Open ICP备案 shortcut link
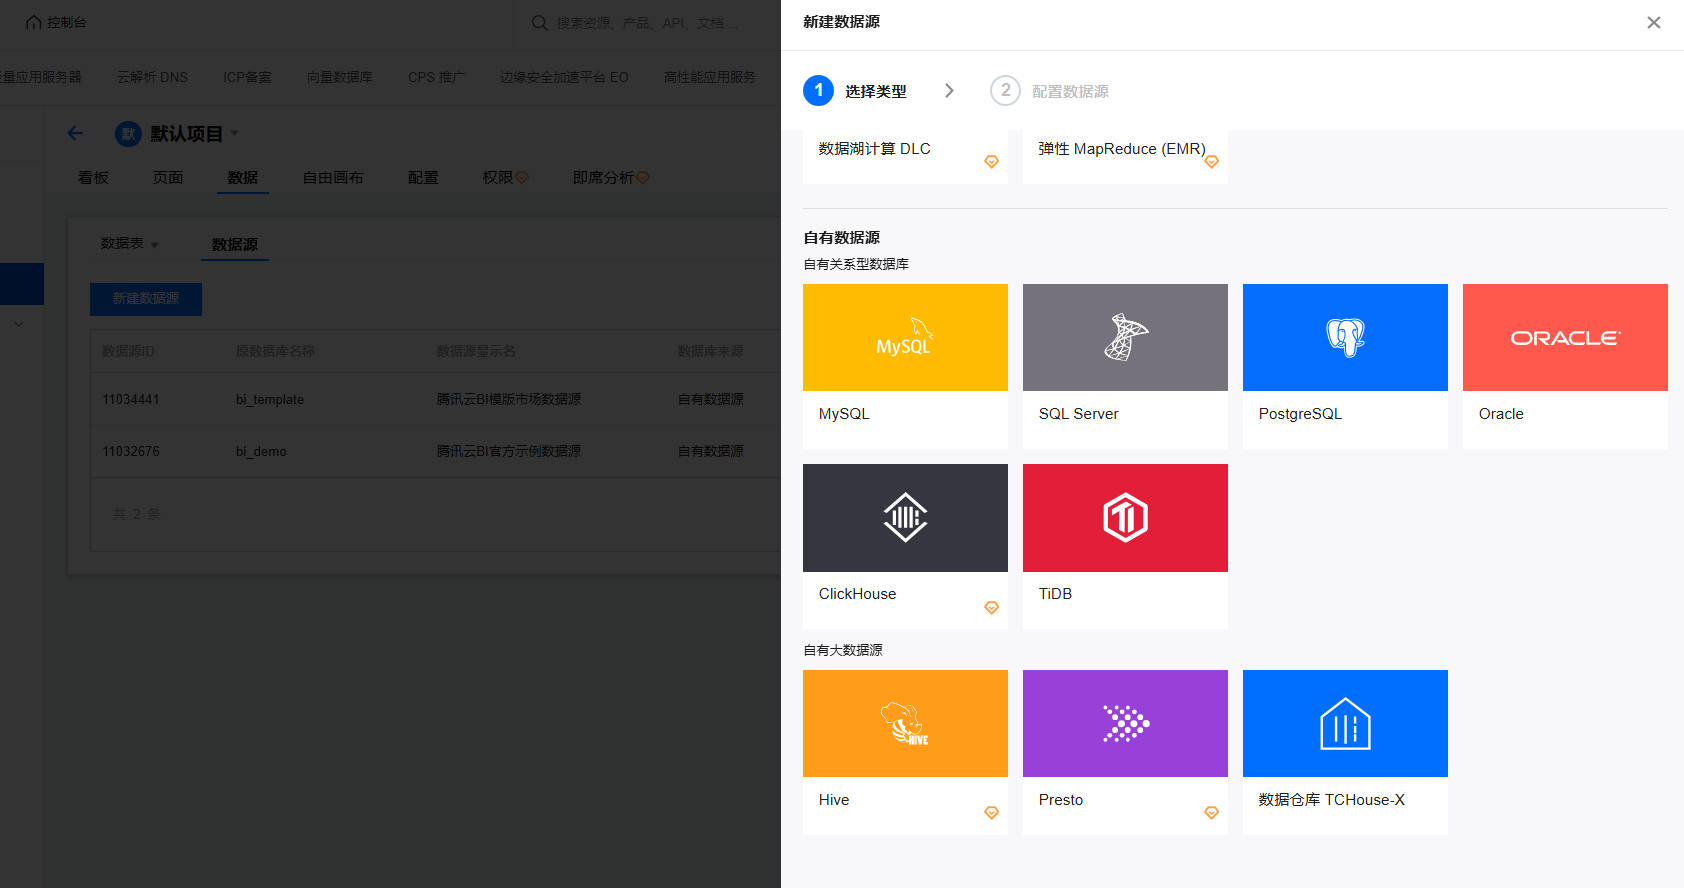 [x=247, y=77]
